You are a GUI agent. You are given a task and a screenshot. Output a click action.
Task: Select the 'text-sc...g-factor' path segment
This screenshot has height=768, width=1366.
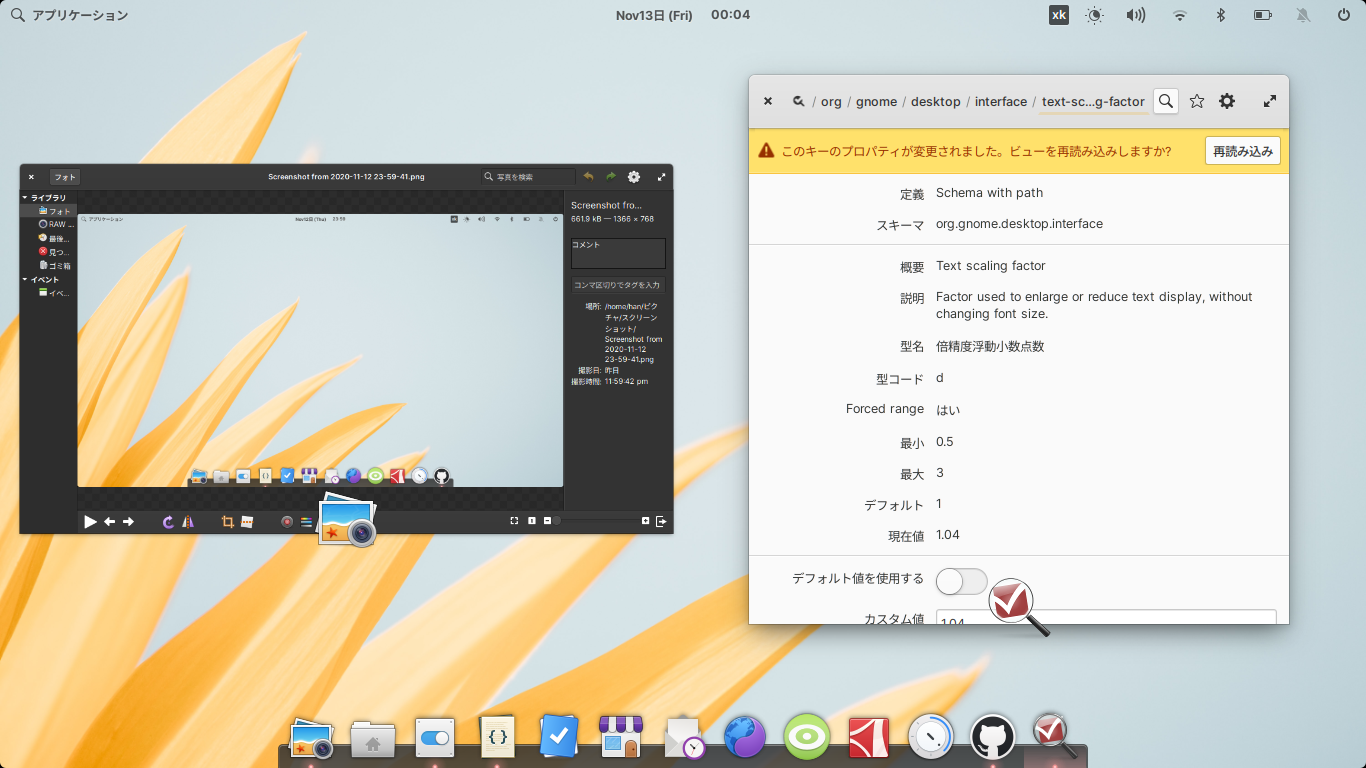(1093, 101)
